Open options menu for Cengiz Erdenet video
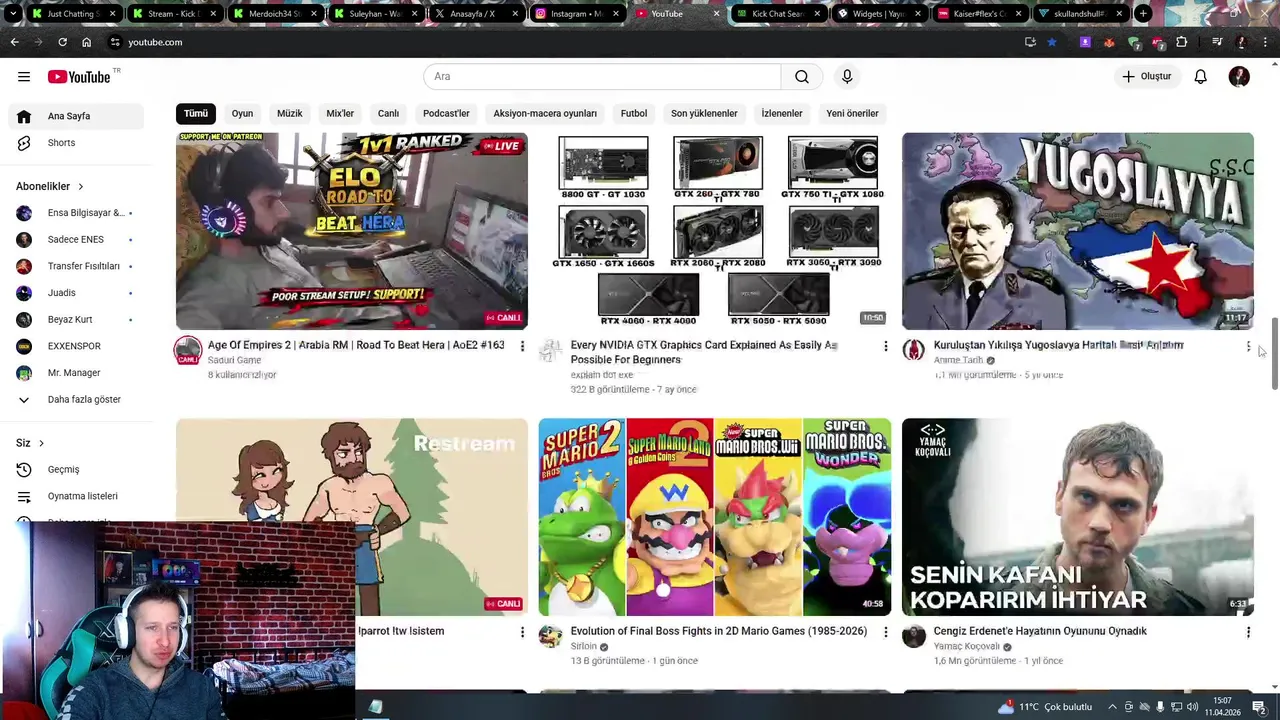The height and width of the screenshot is (720, 1280). tap(1248, 632)
